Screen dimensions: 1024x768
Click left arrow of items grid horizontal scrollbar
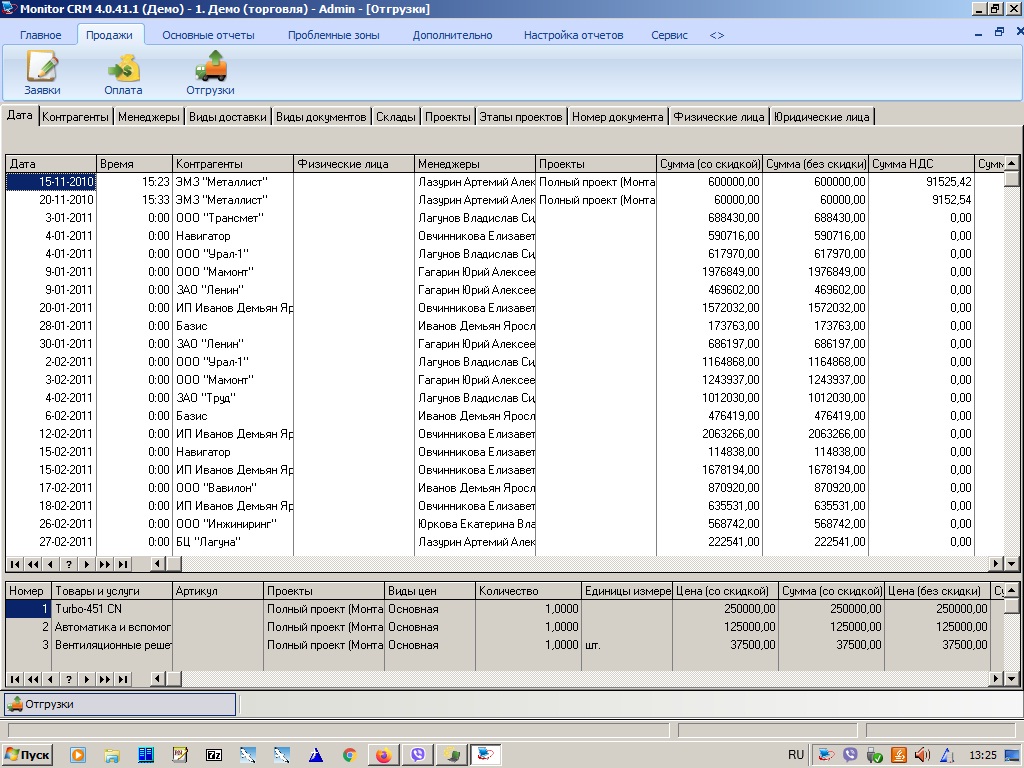point(157,679)
